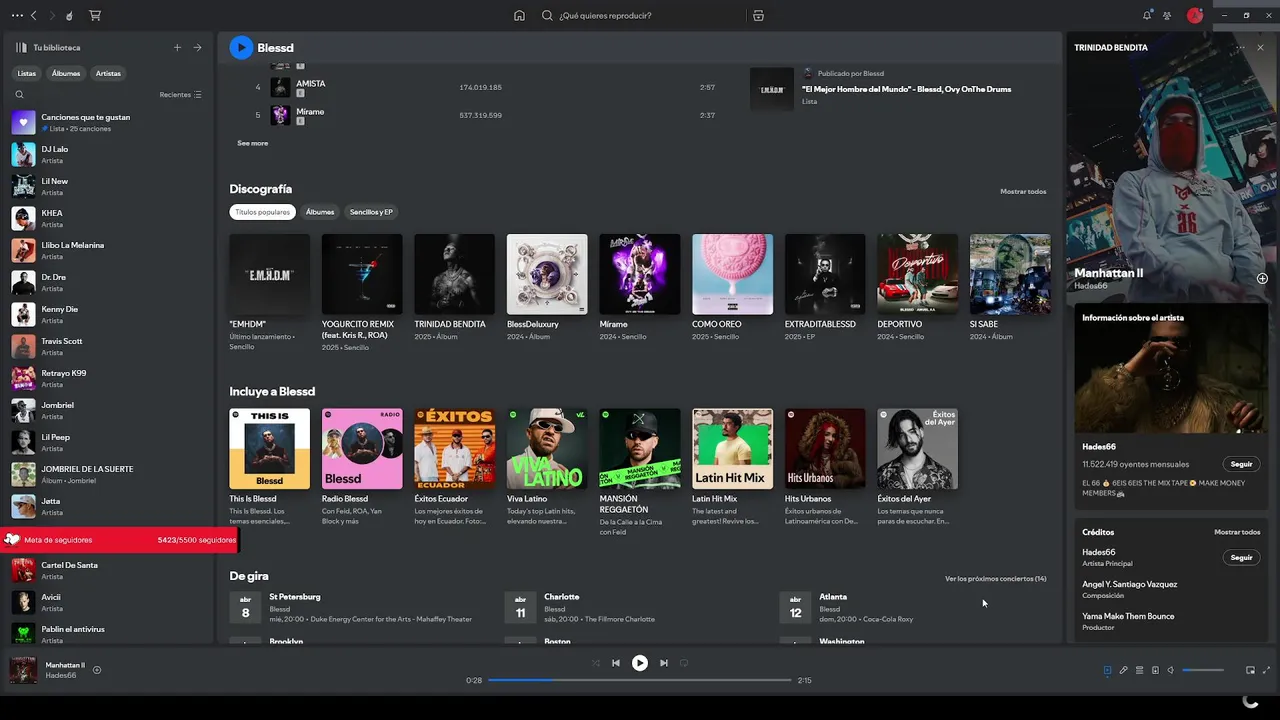1280x720 pixels.
Task: Click the main play button in player bar
Action: [640, 663]
